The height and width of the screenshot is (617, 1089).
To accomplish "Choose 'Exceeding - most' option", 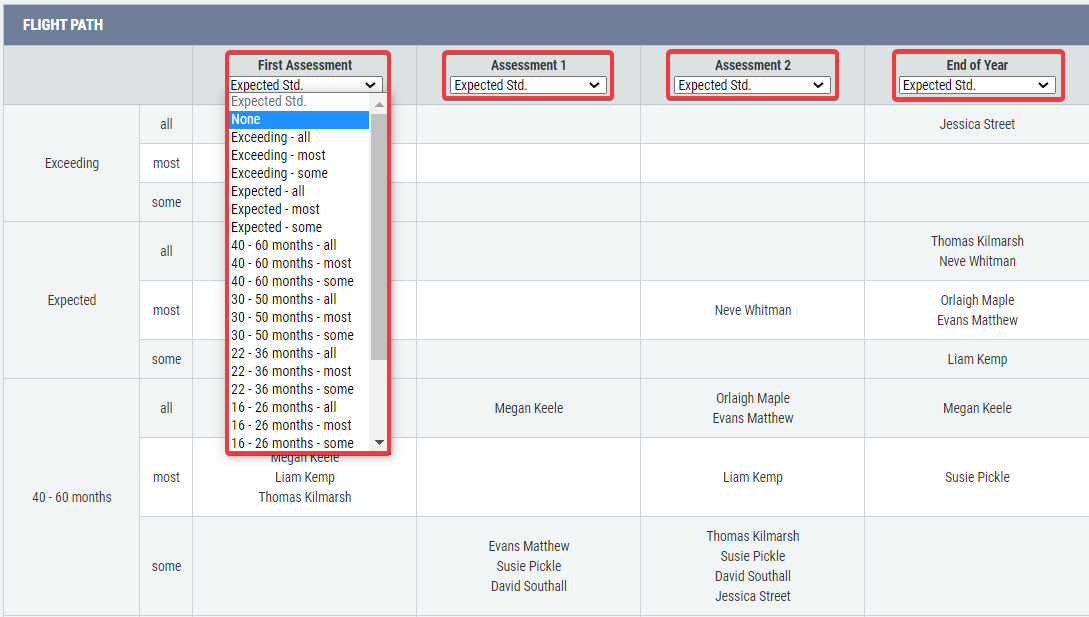I will pyautogui.click(x=298, y=156).
